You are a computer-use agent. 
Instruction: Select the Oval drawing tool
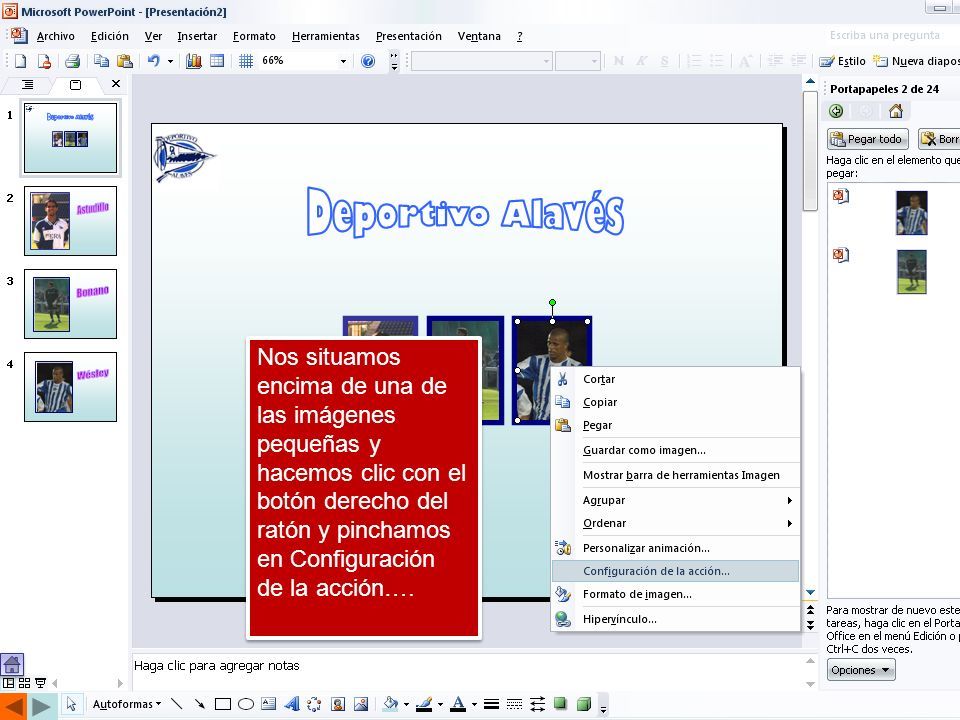pos(246,704)
